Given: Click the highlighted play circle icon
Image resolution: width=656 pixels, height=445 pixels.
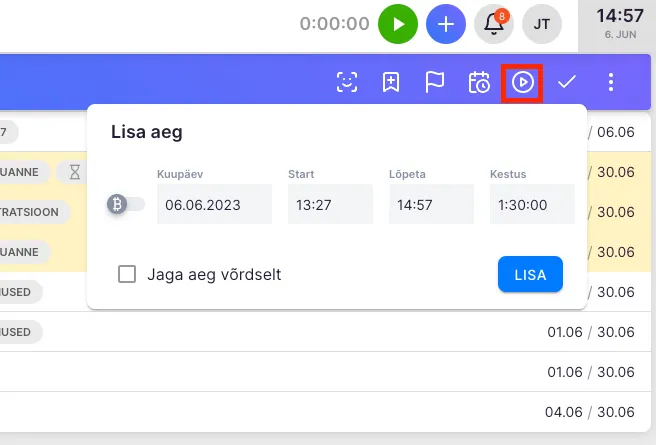Looking at the screenshot, I should [x=523, y=82].
